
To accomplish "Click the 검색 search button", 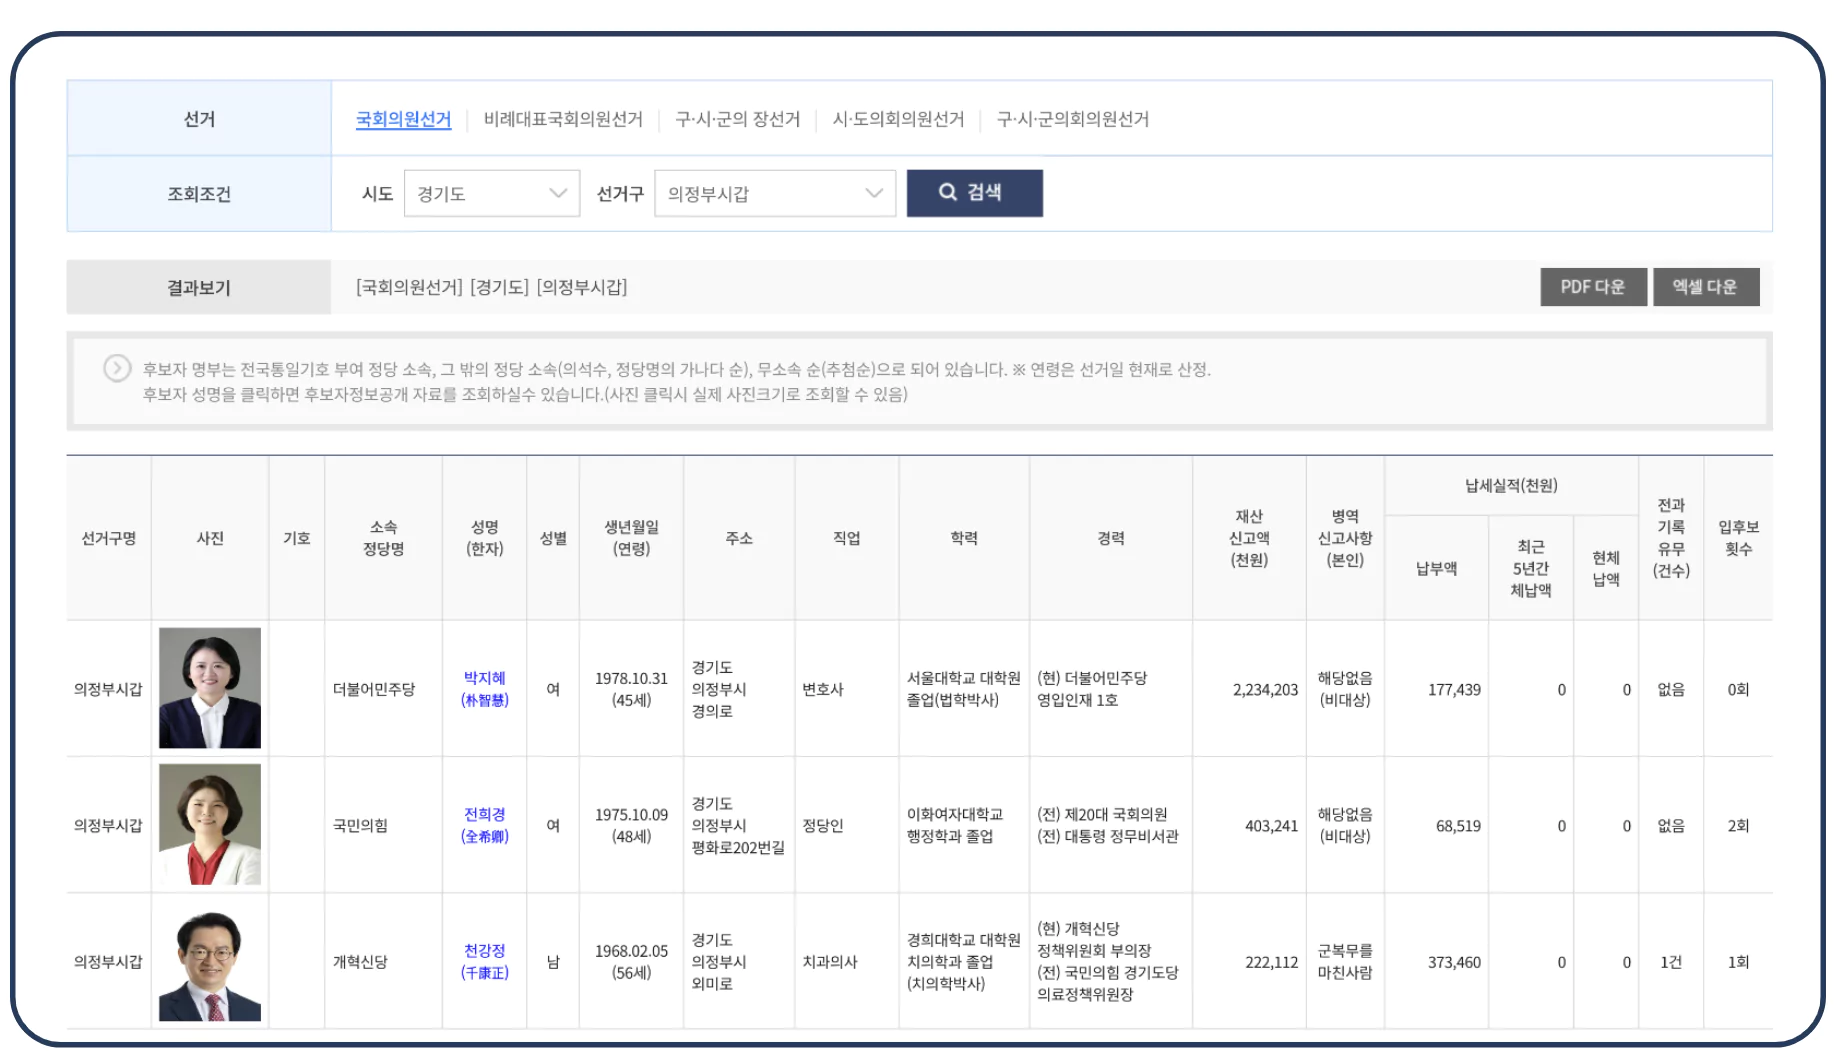I will pos(975,193).
